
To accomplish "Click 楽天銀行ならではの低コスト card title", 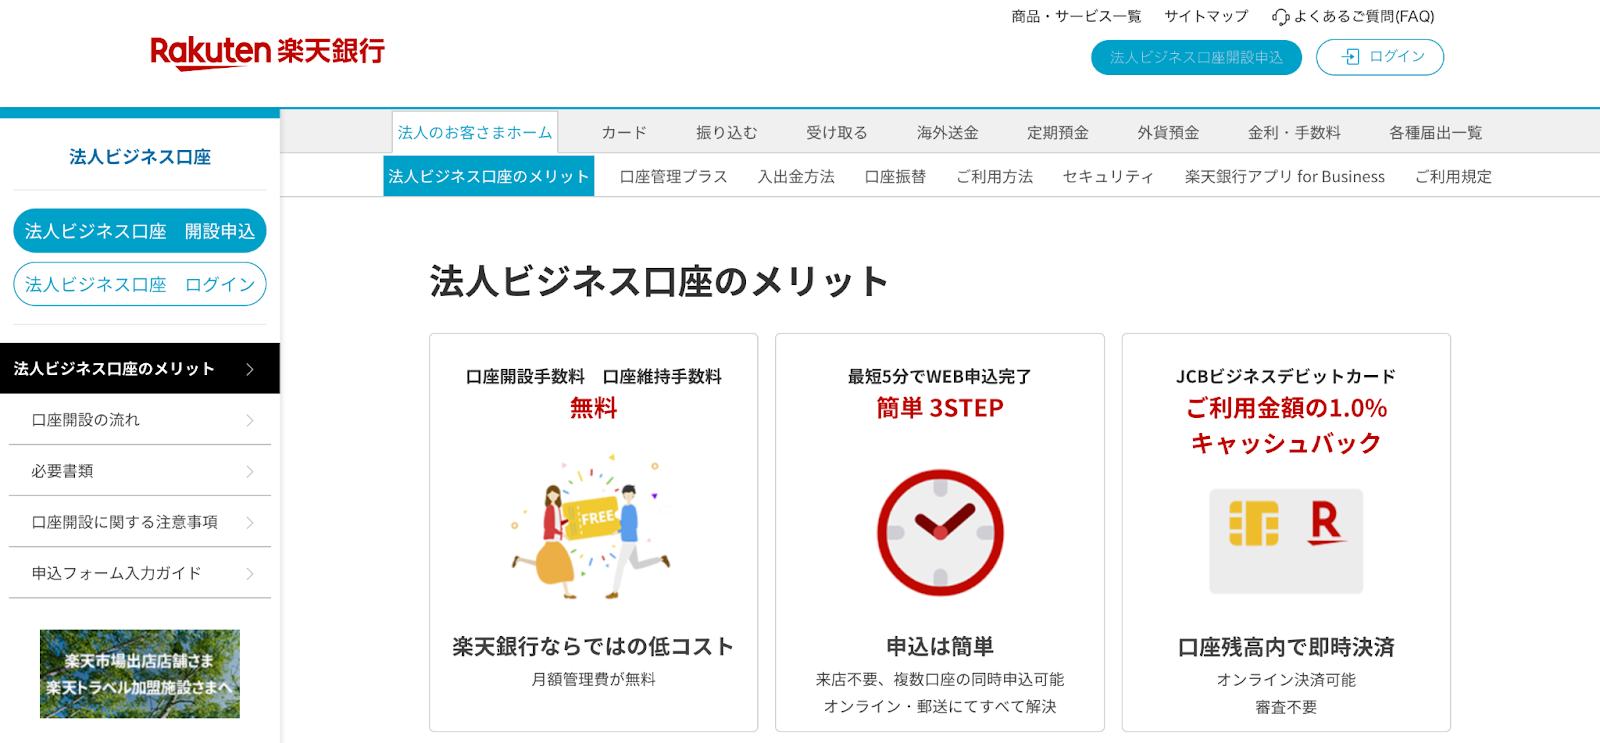I will [593, 646].
